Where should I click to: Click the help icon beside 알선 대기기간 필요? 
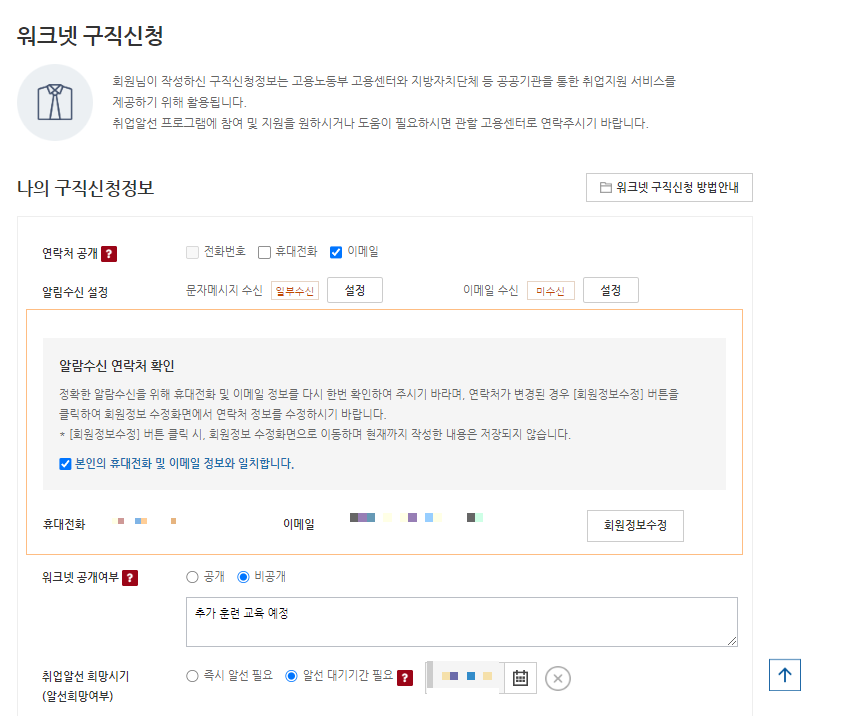pos(404,677)
